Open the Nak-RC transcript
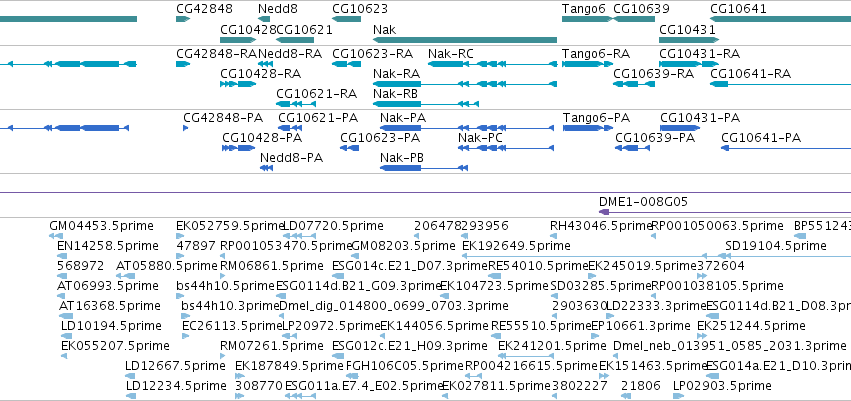Screen dimensions: 851x401 [492, 64]
